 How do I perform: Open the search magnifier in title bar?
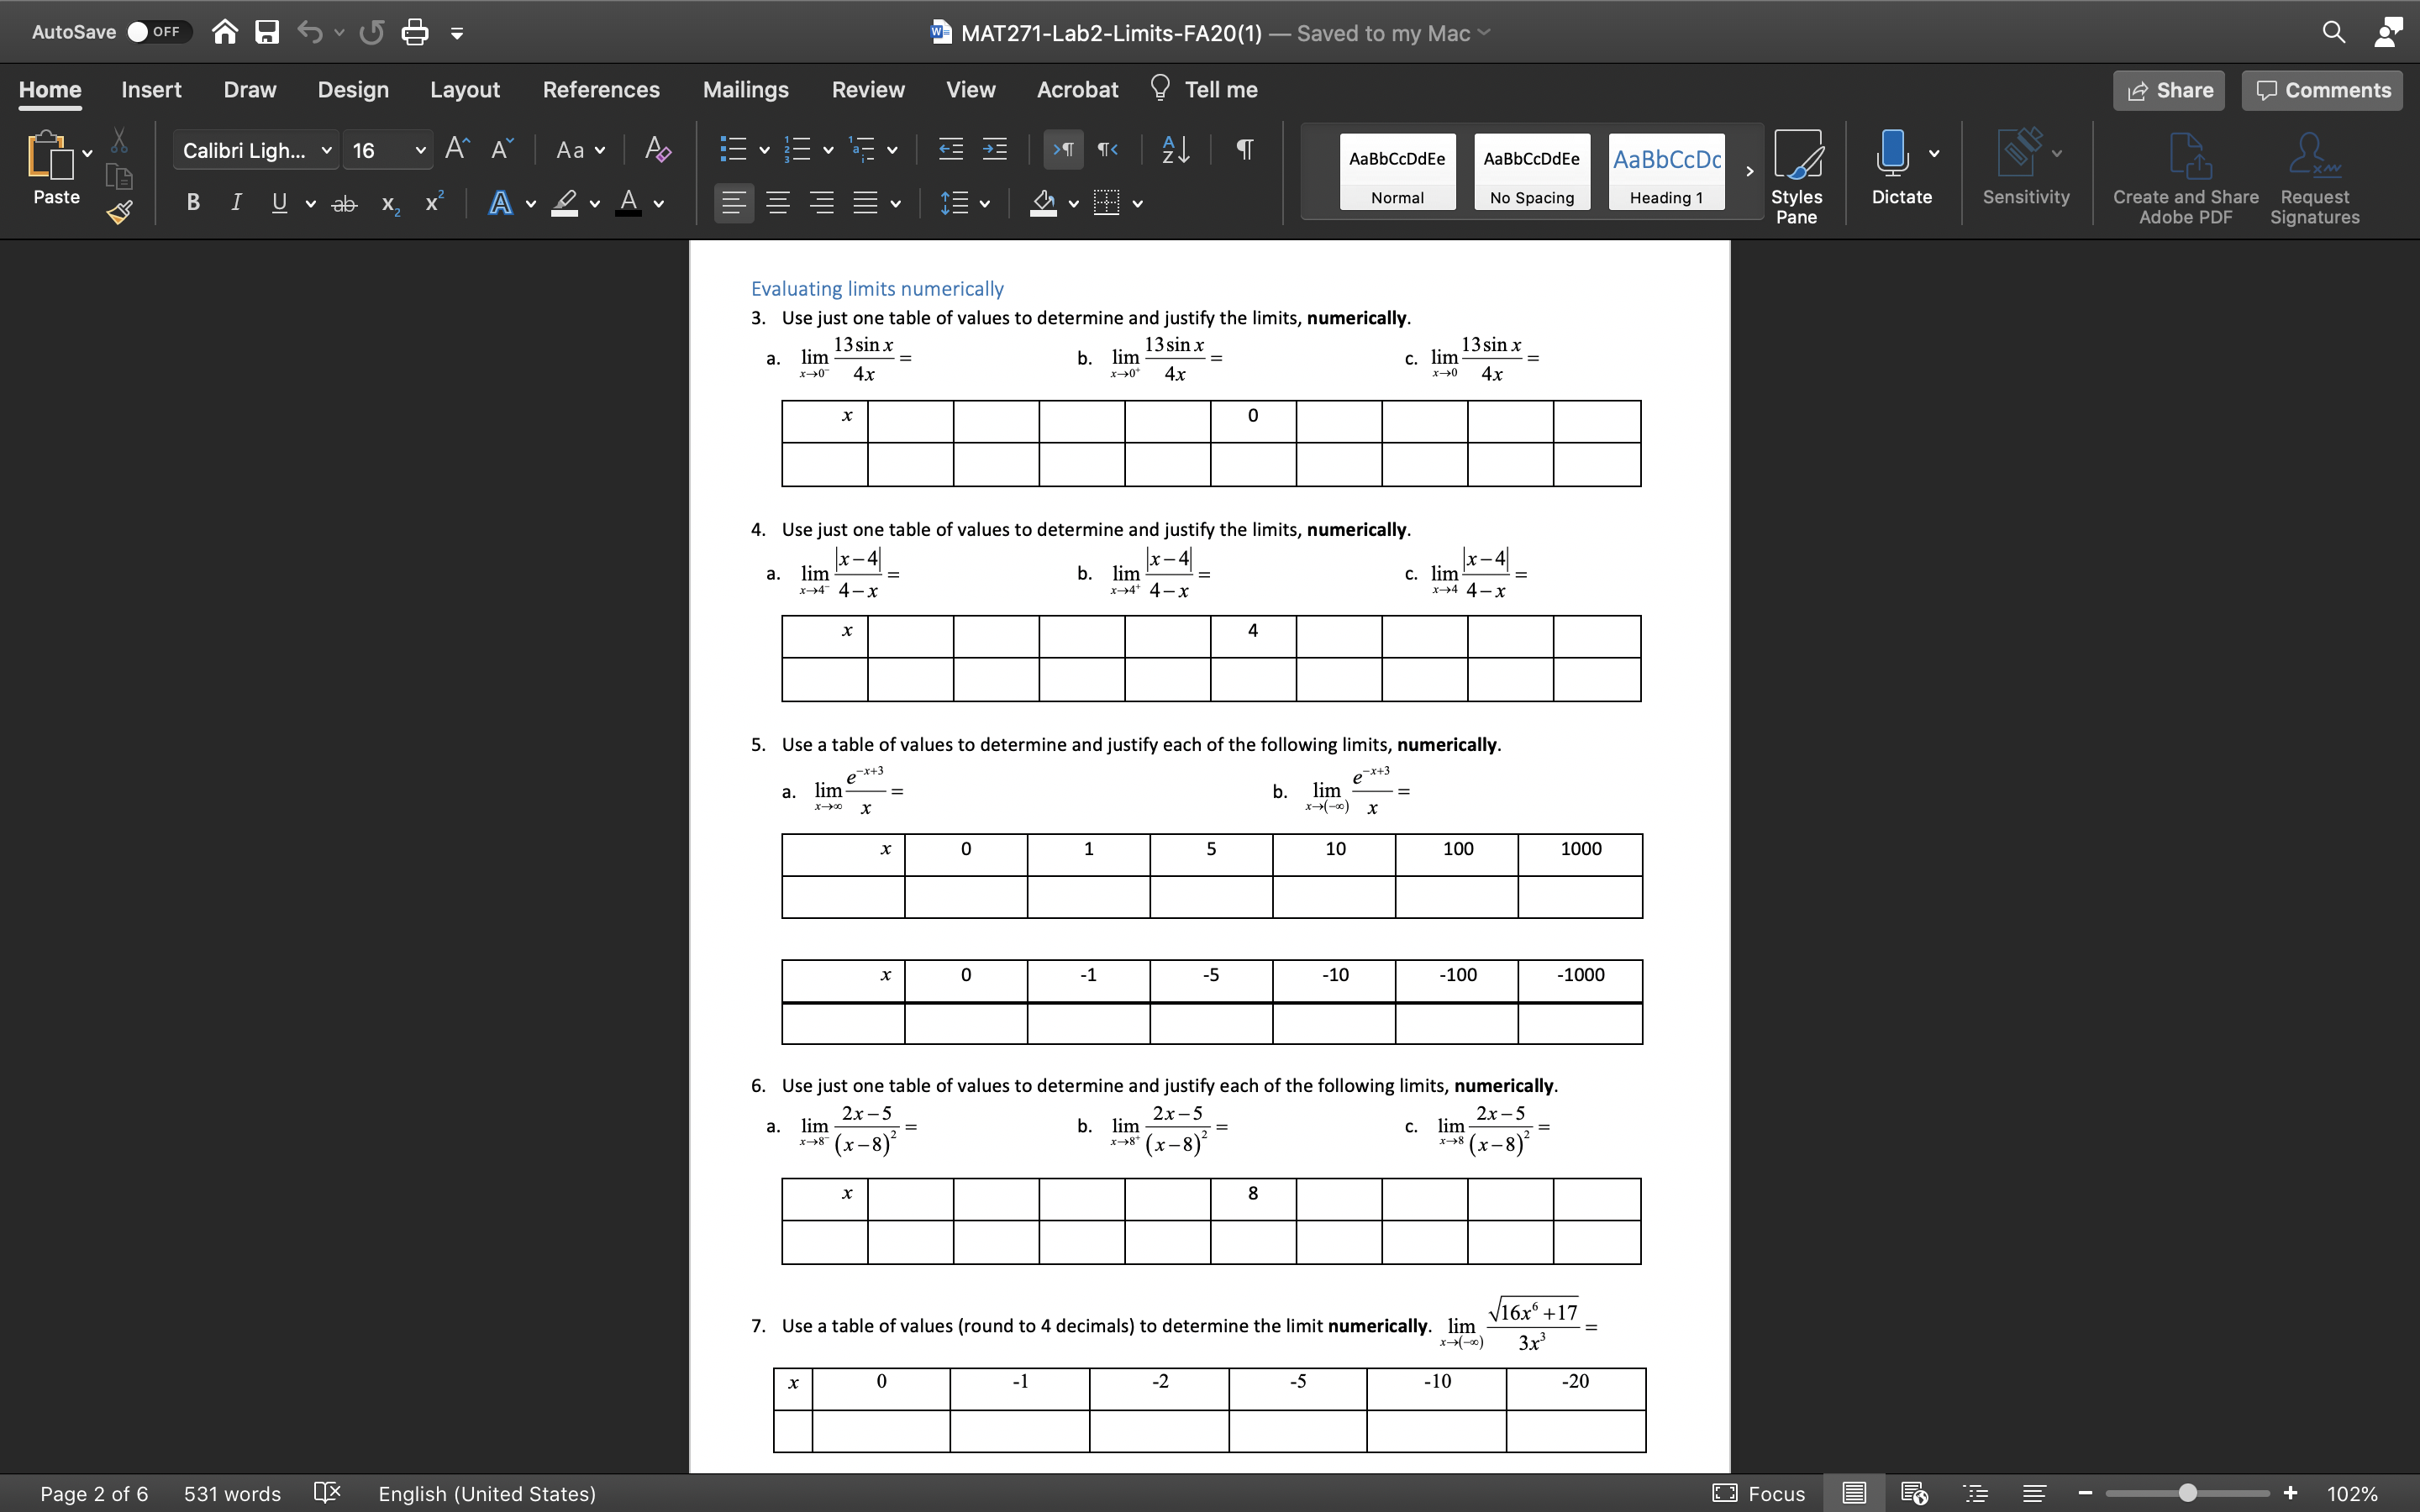[2333, 32]
